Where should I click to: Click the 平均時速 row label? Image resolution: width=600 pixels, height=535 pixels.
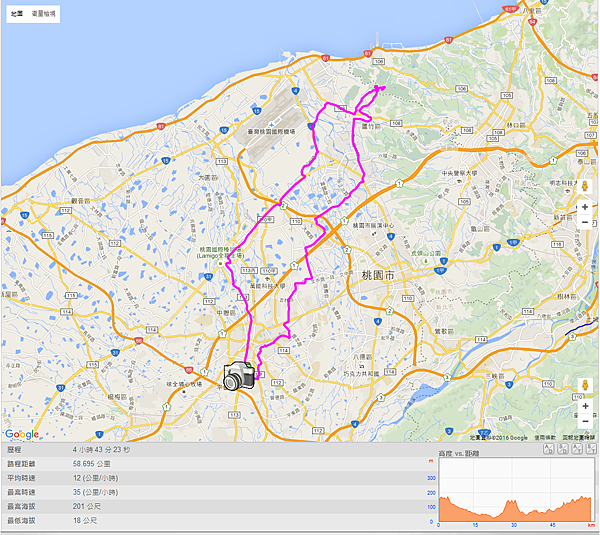point(21,478)
